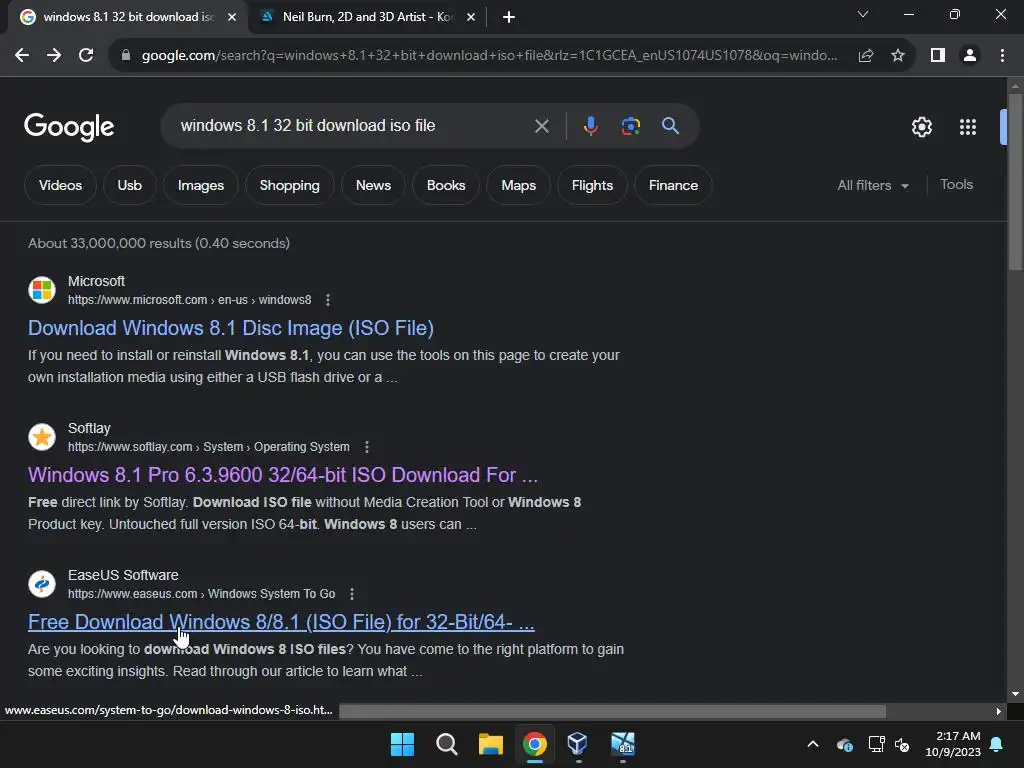1024x768 pixels.
Task: Click the browser address bar URL
Action: (488, 56)
